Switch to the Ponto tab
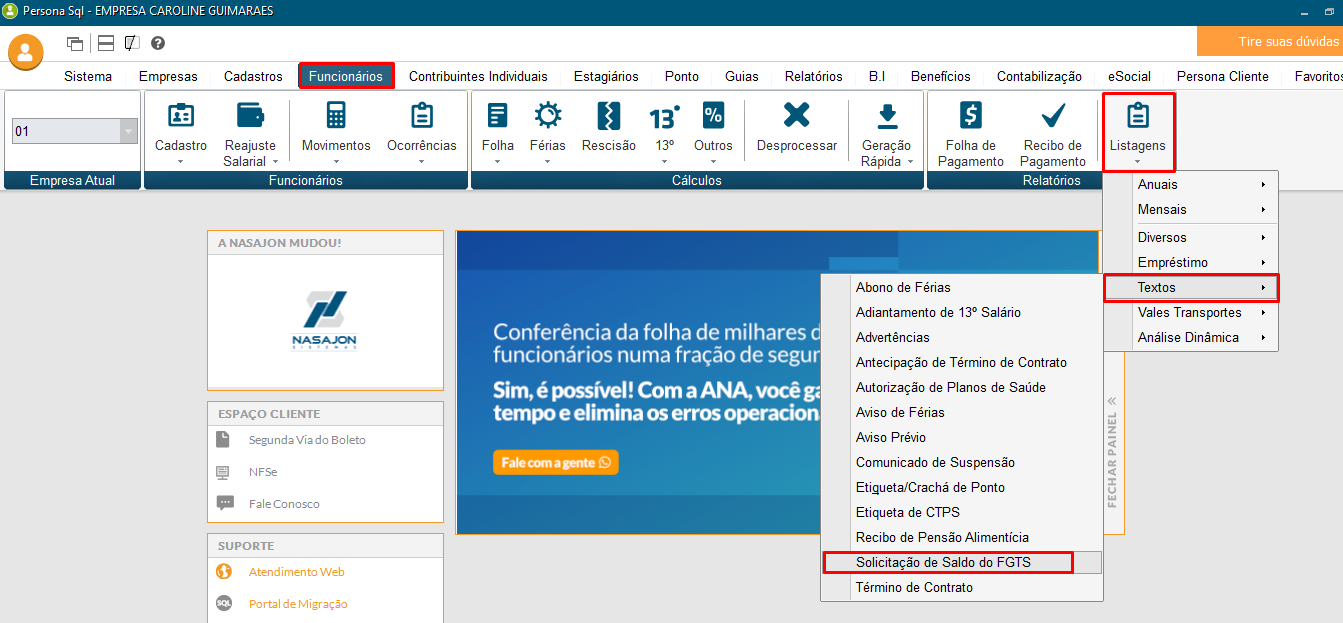Screen dimensions: 1343x623 682,76
